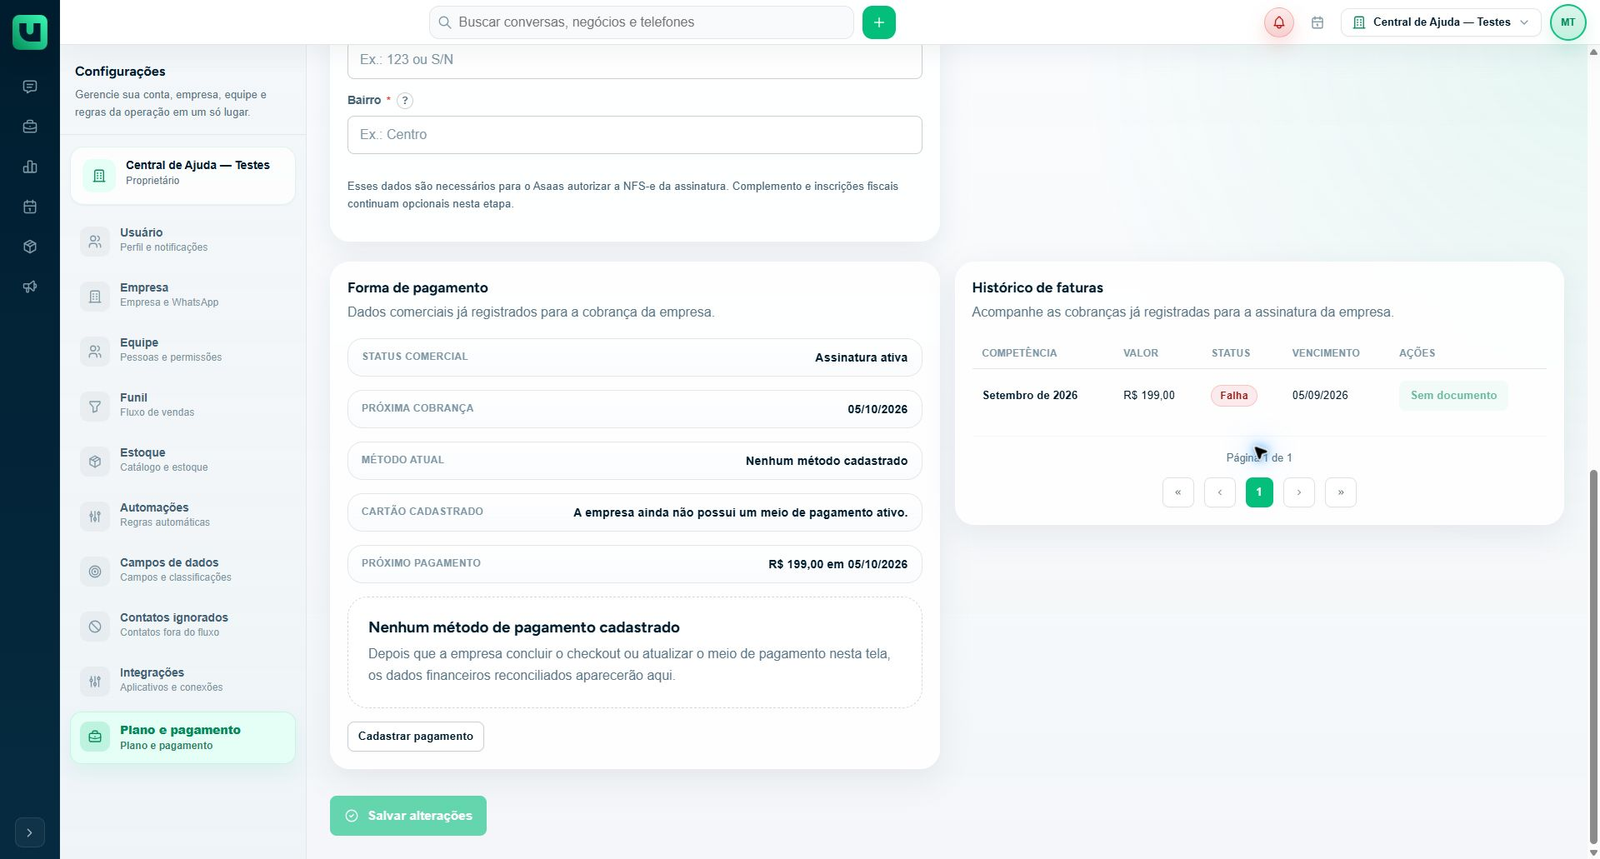The width and height of the screenshot is (1600, 859).
Task: Open the briefcase deals icon in left rail
Action: click(30, 127)
